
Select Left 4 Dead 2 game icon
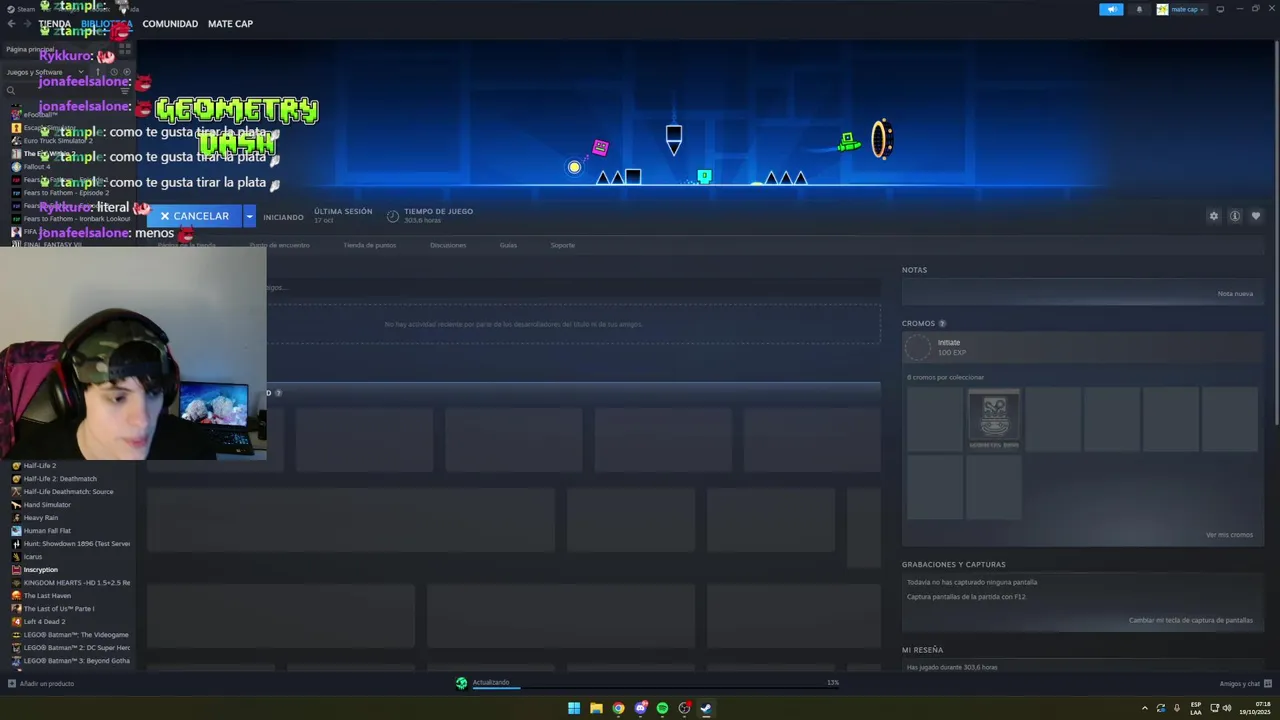coord(16,622)
